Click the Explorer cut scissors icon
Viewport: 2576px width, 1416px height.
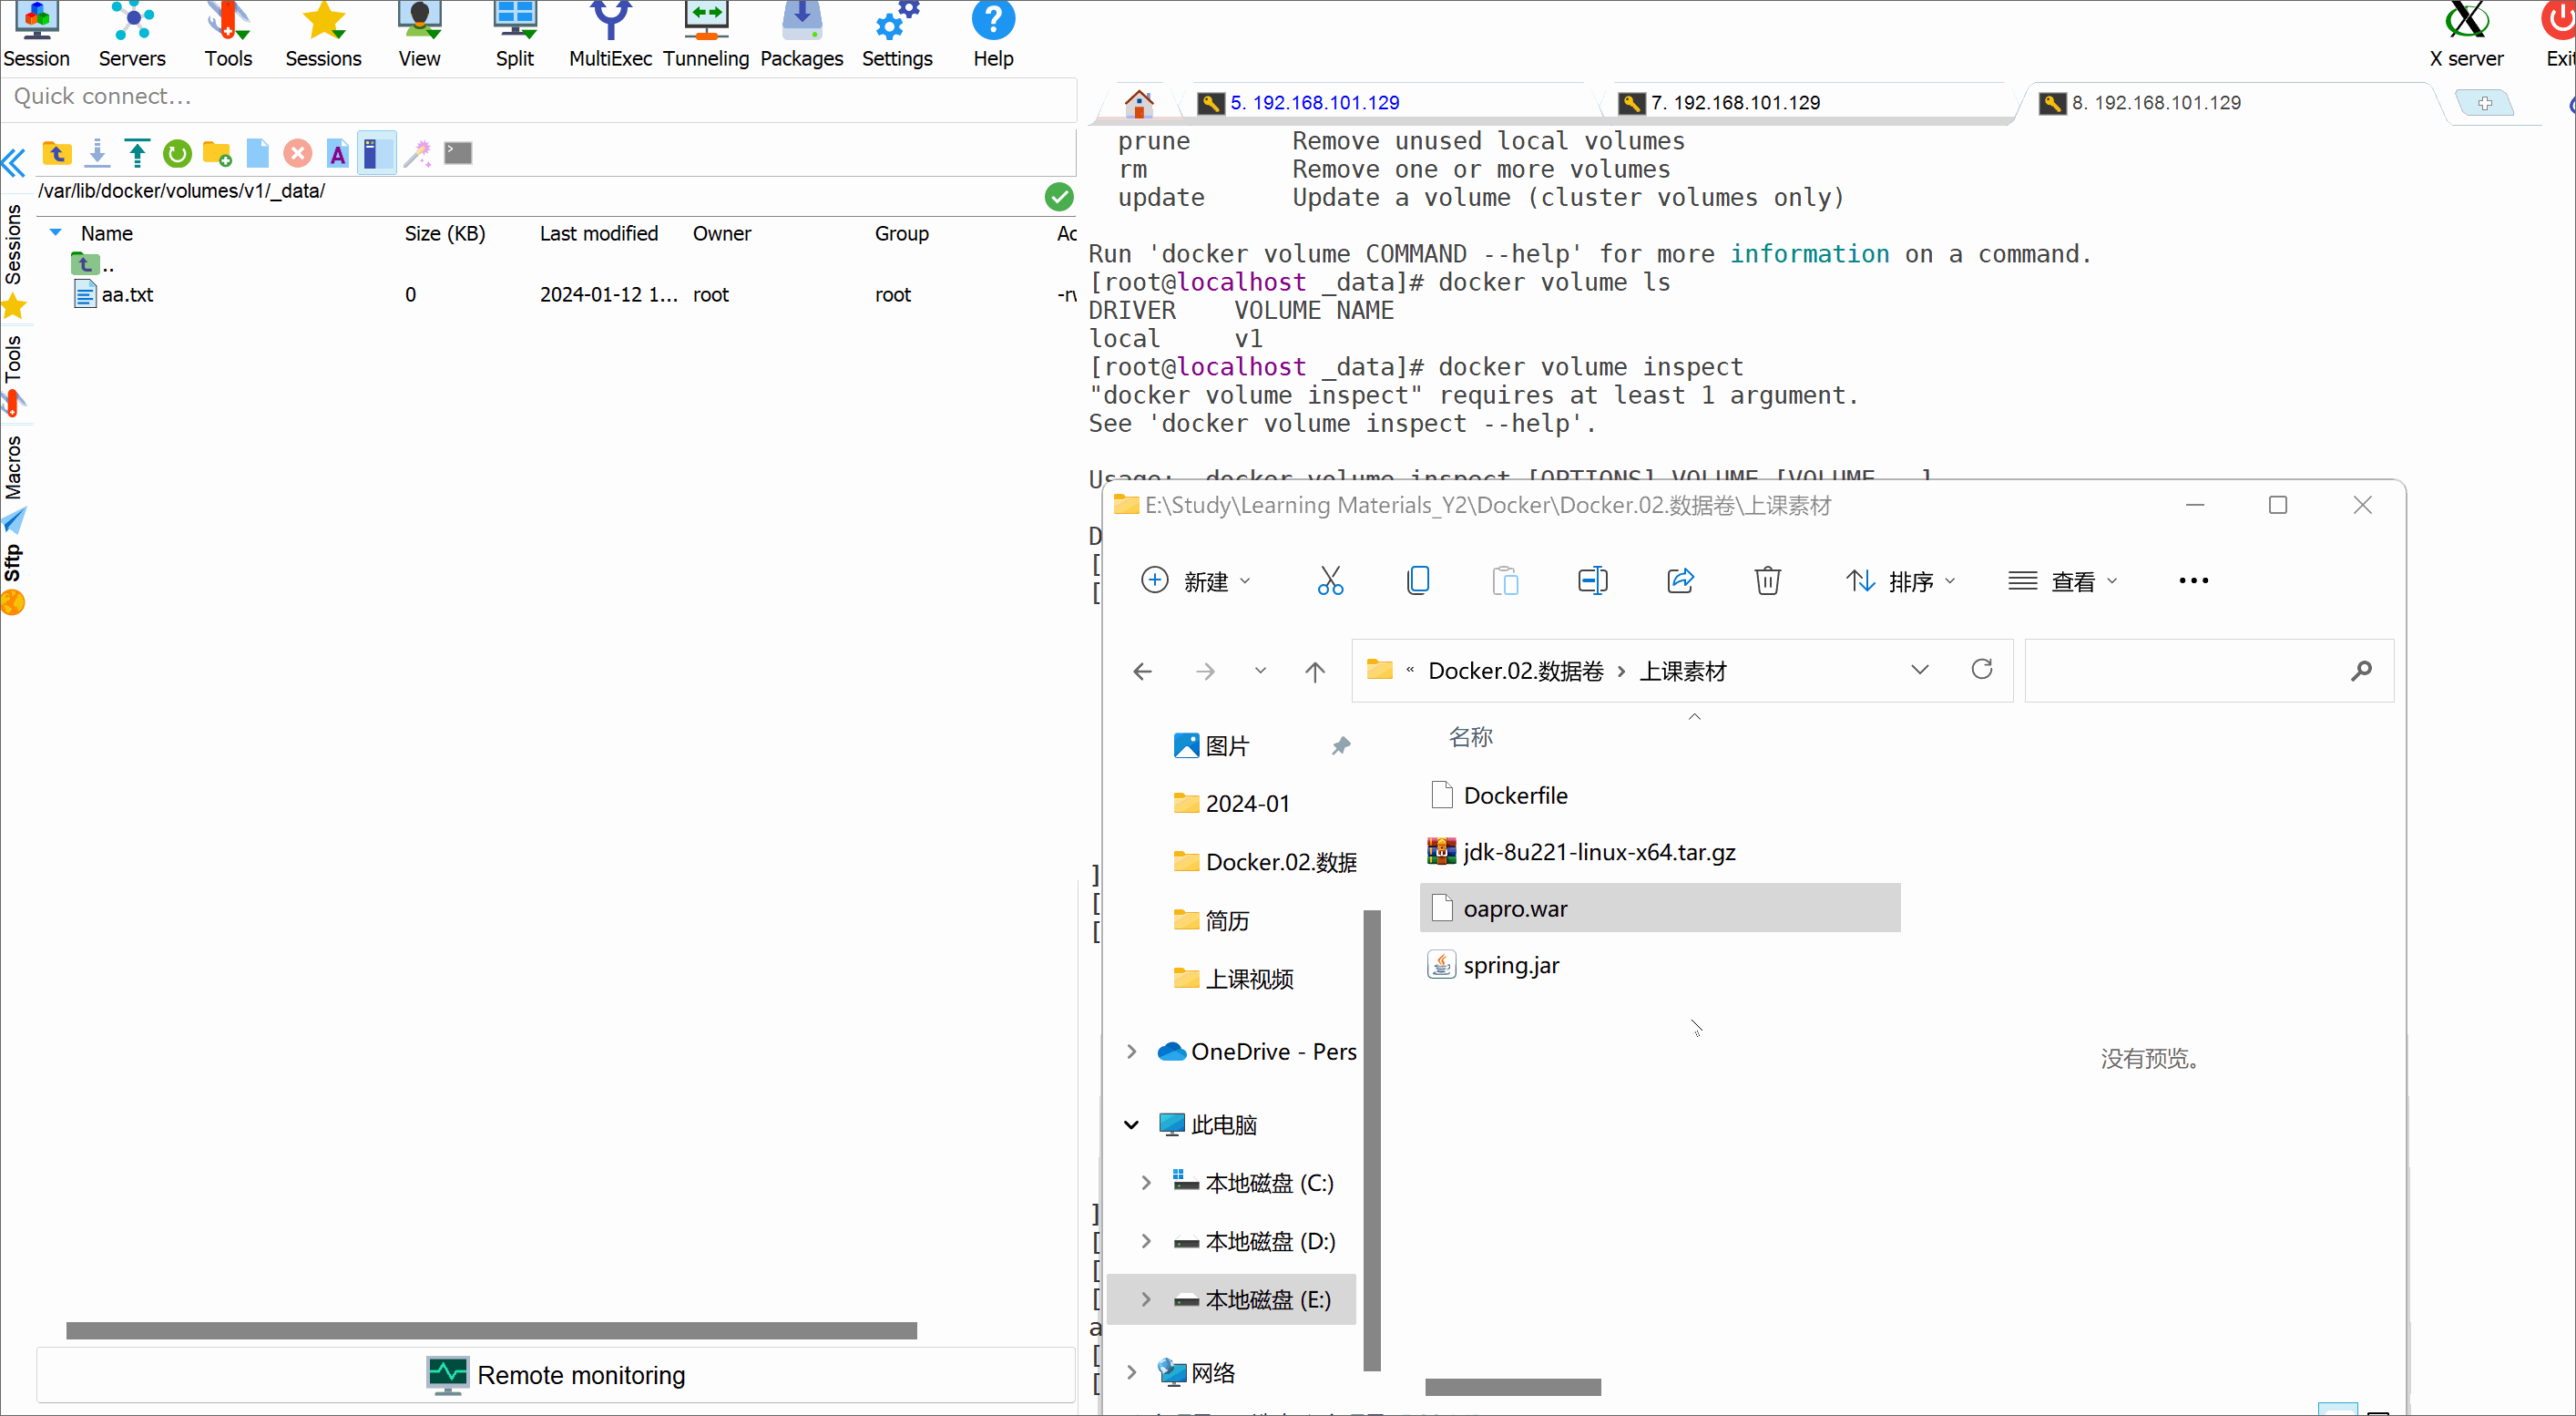[1330, 581]
